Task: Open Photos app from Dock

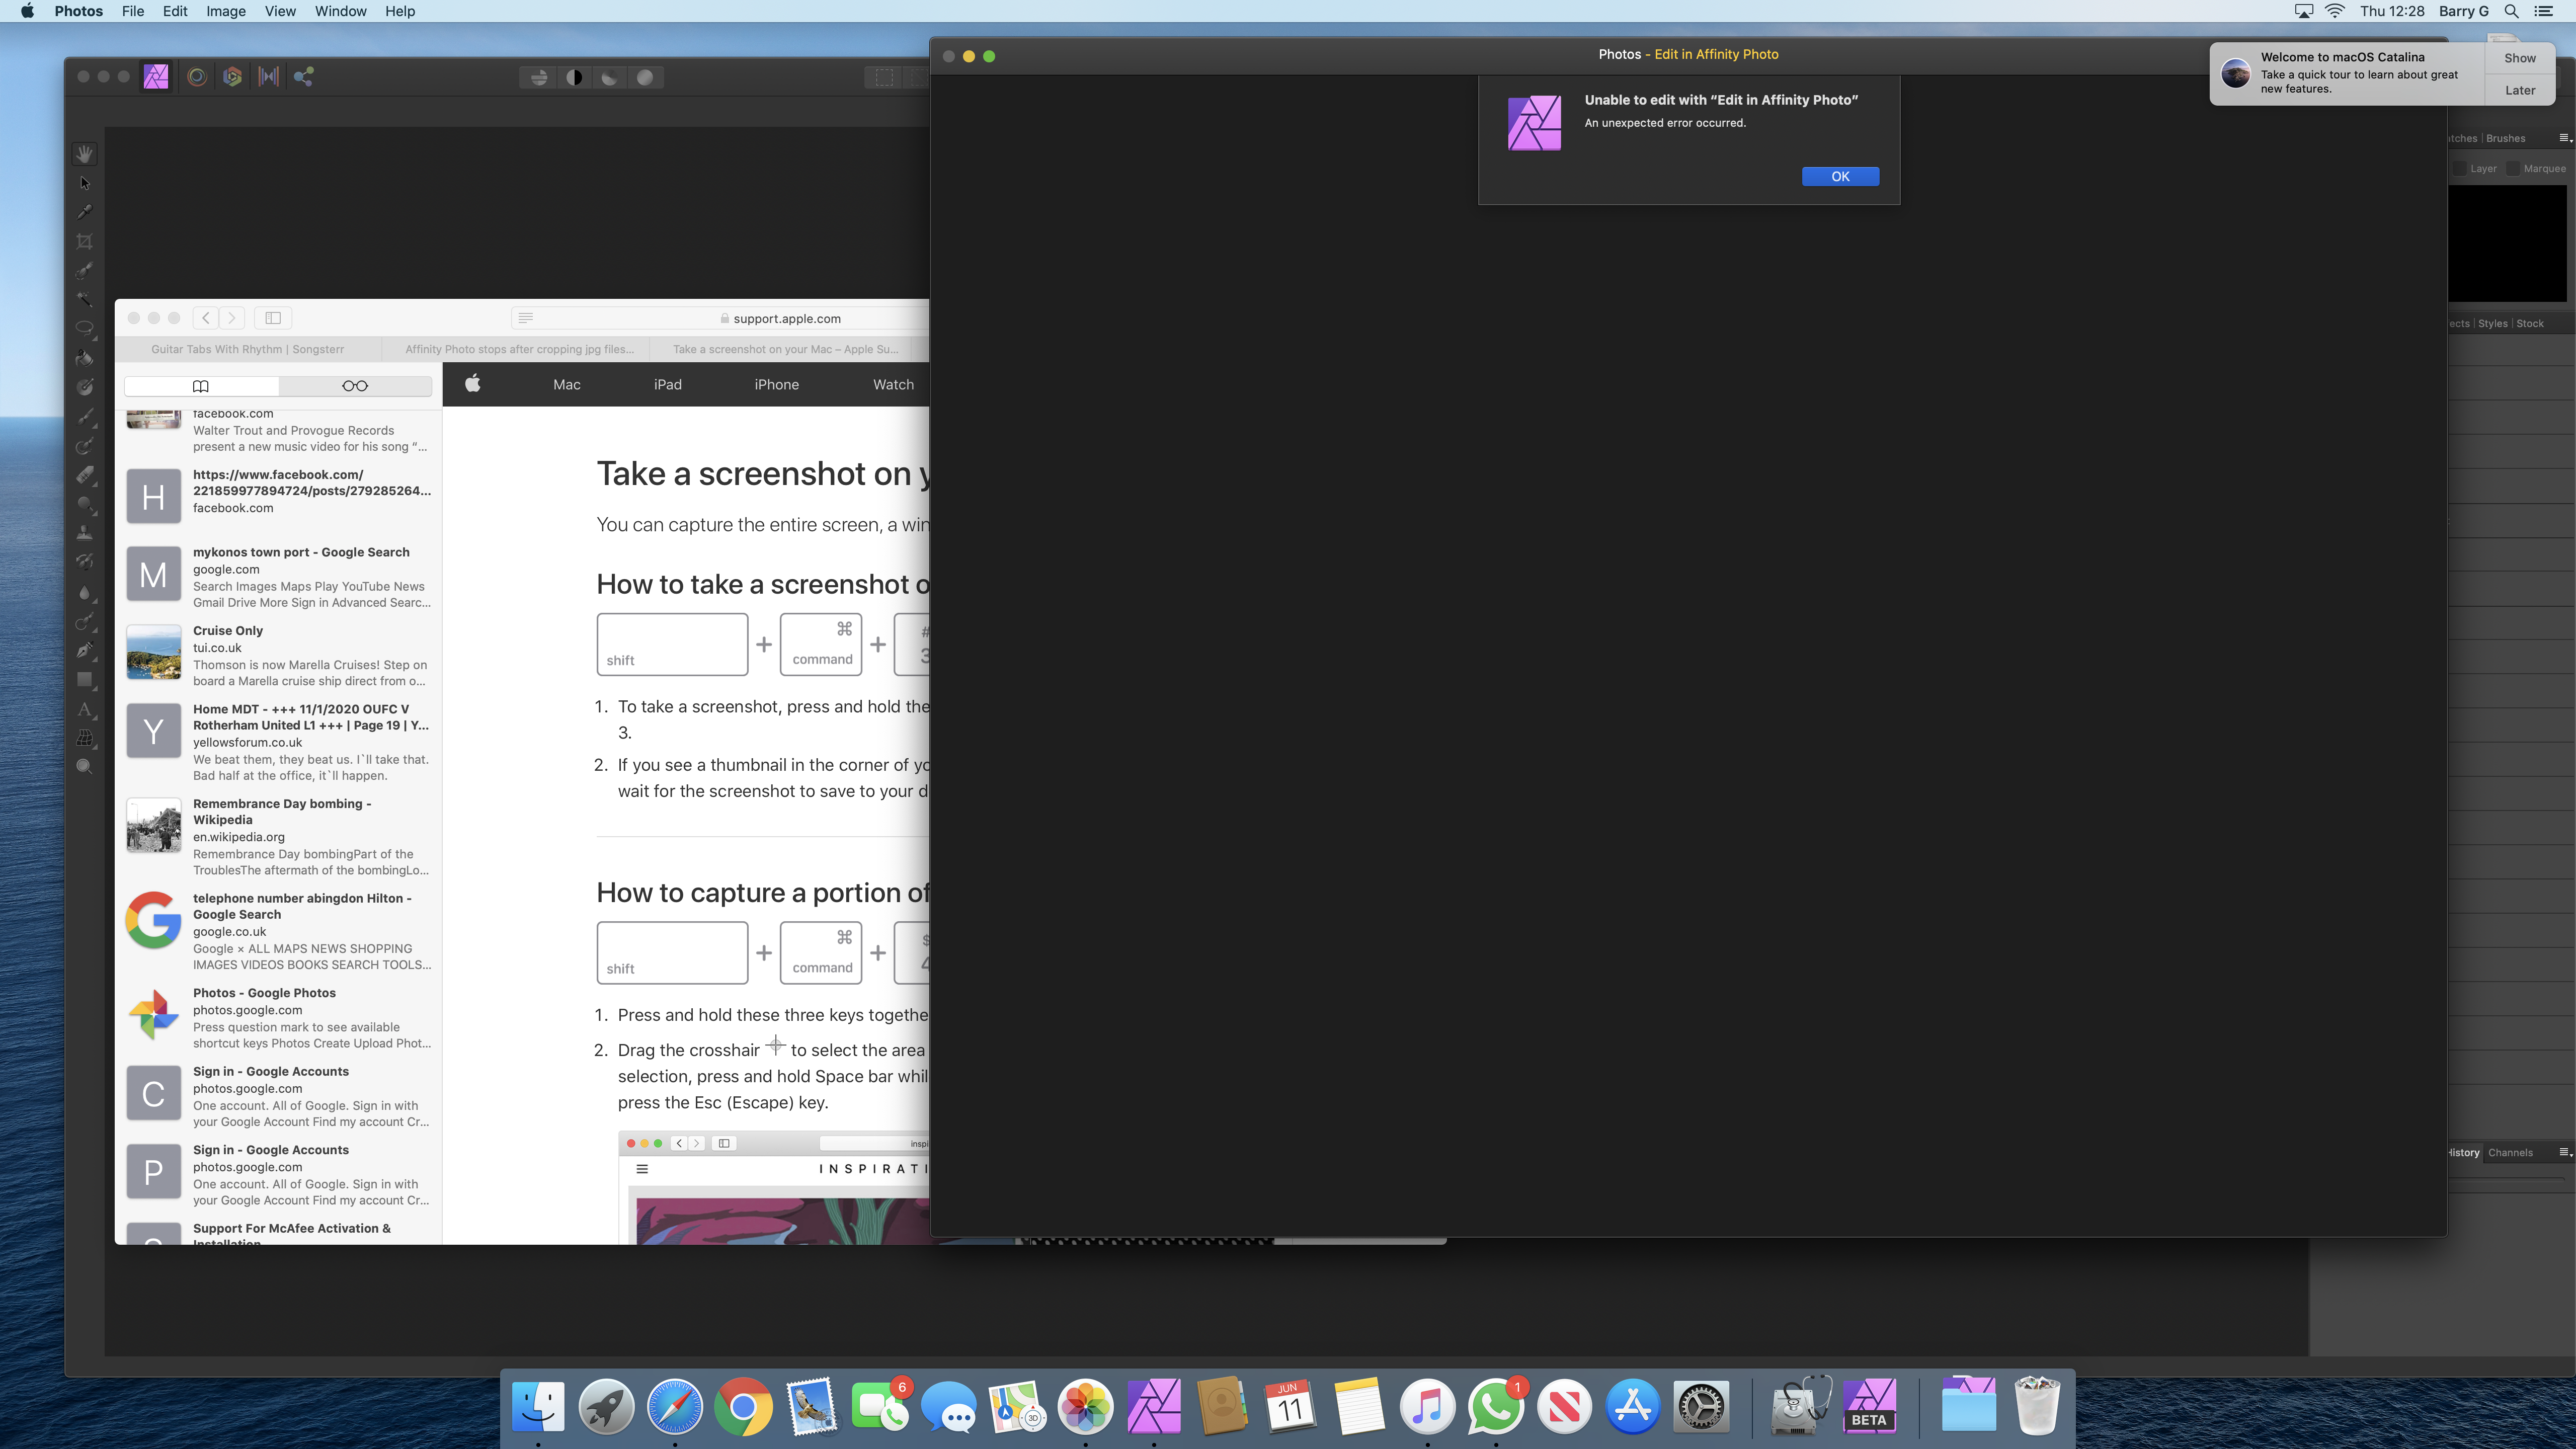Action: click(1085, 1406)
